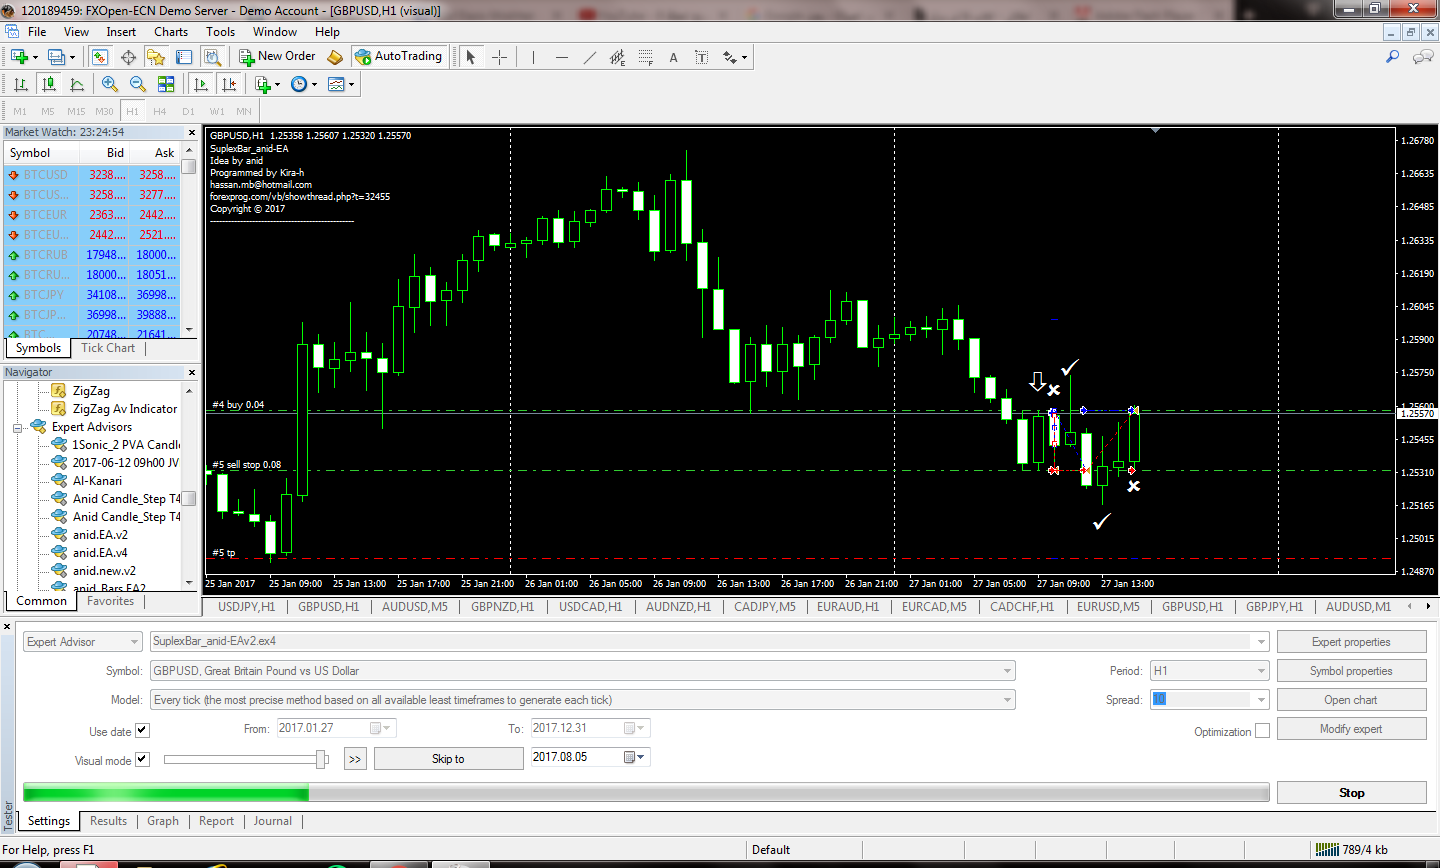Viewport: 1440px width, 868px height.
Task: Open the Model dropdown list
Action: pyautogui.click(x=1007, y=700)
